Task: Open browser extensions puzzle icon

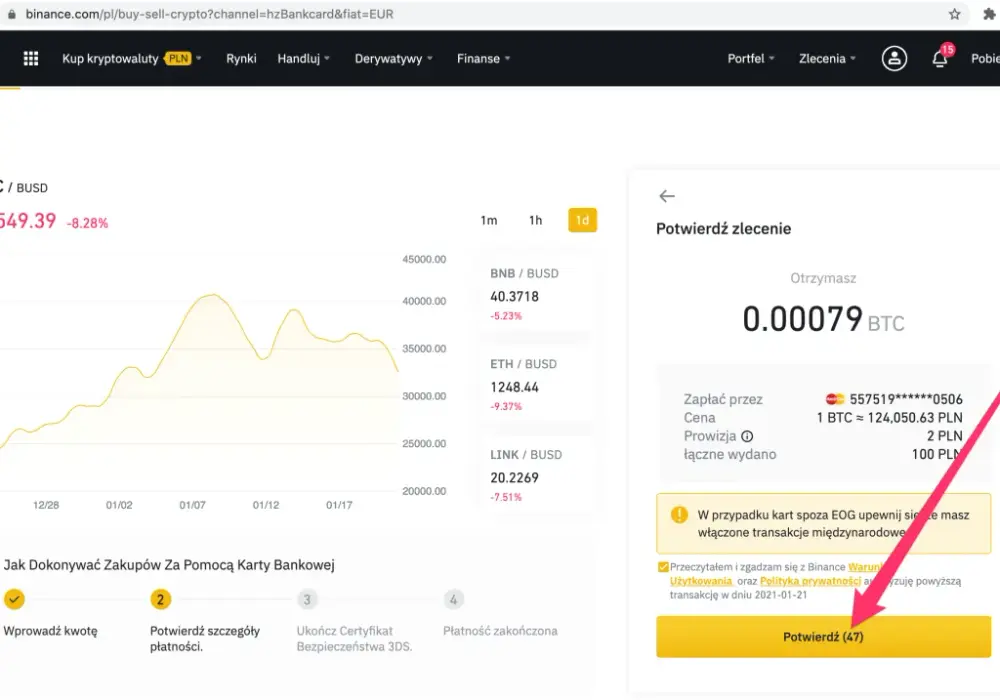Action: [x=989, y=14]
